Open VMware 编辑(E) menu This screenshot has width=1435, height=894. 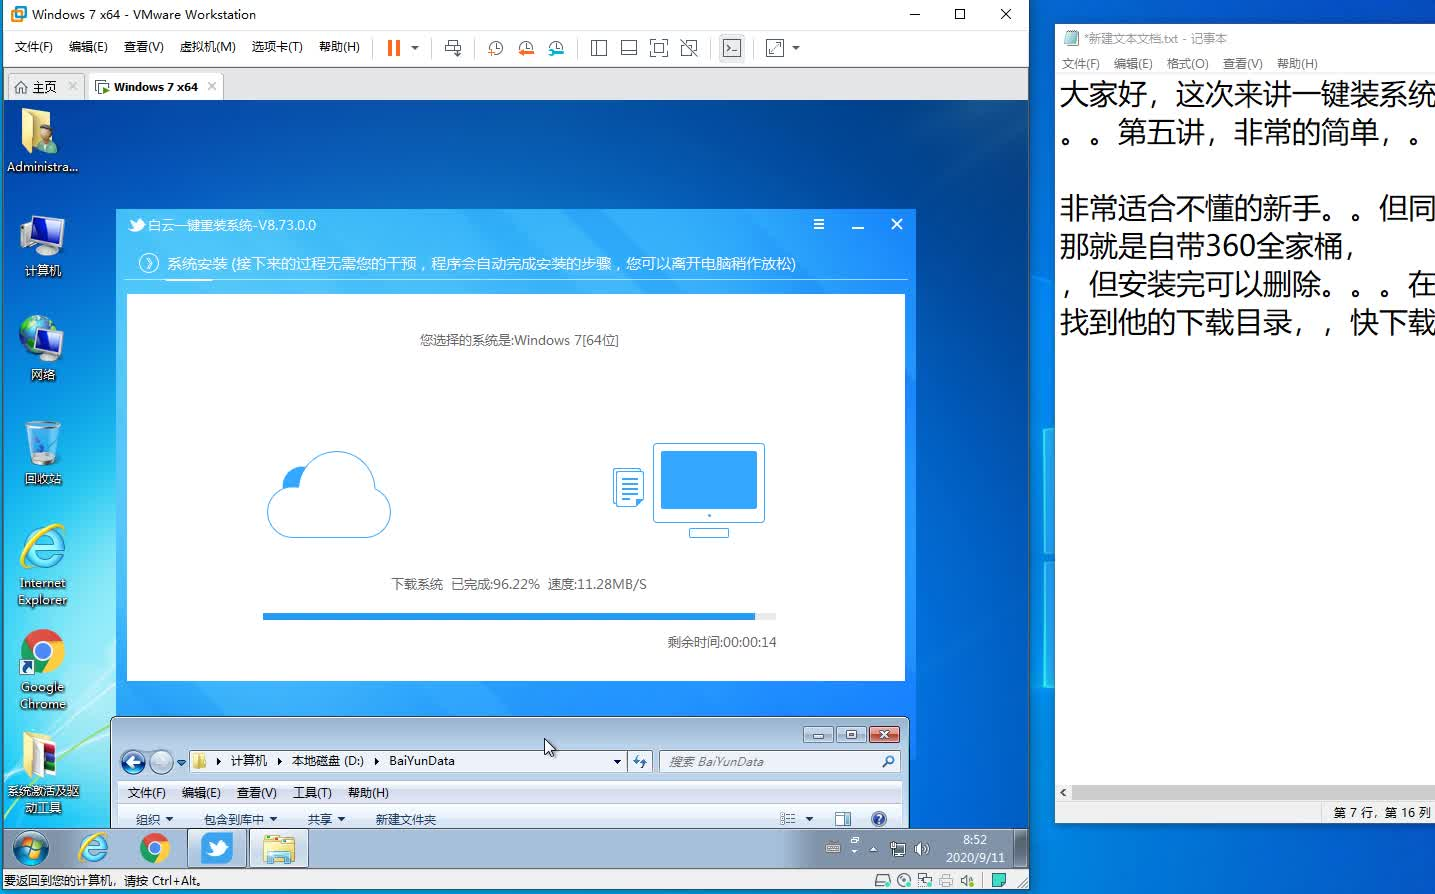point(88,47)
